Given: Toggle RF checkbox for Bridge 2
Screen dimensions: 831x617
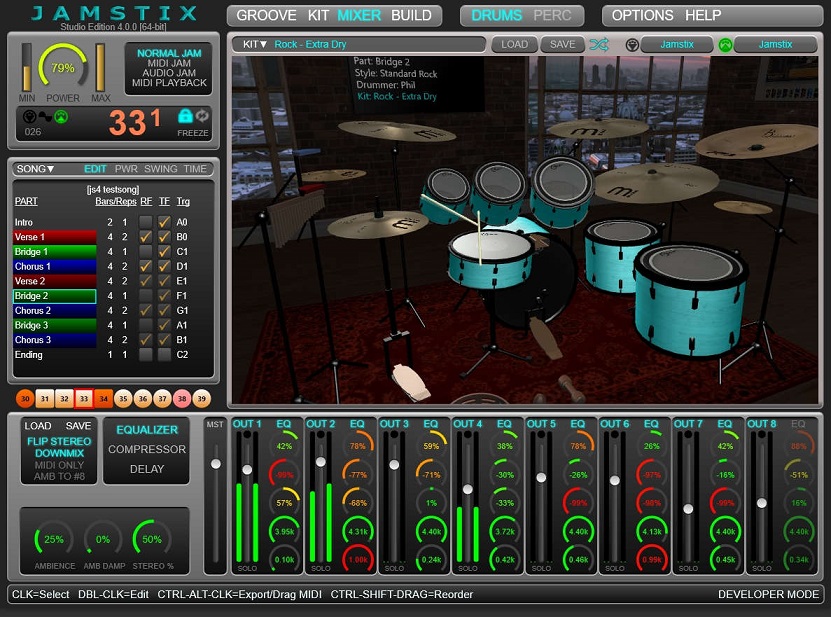Looking at the screenshot, I should click(146, 295).
